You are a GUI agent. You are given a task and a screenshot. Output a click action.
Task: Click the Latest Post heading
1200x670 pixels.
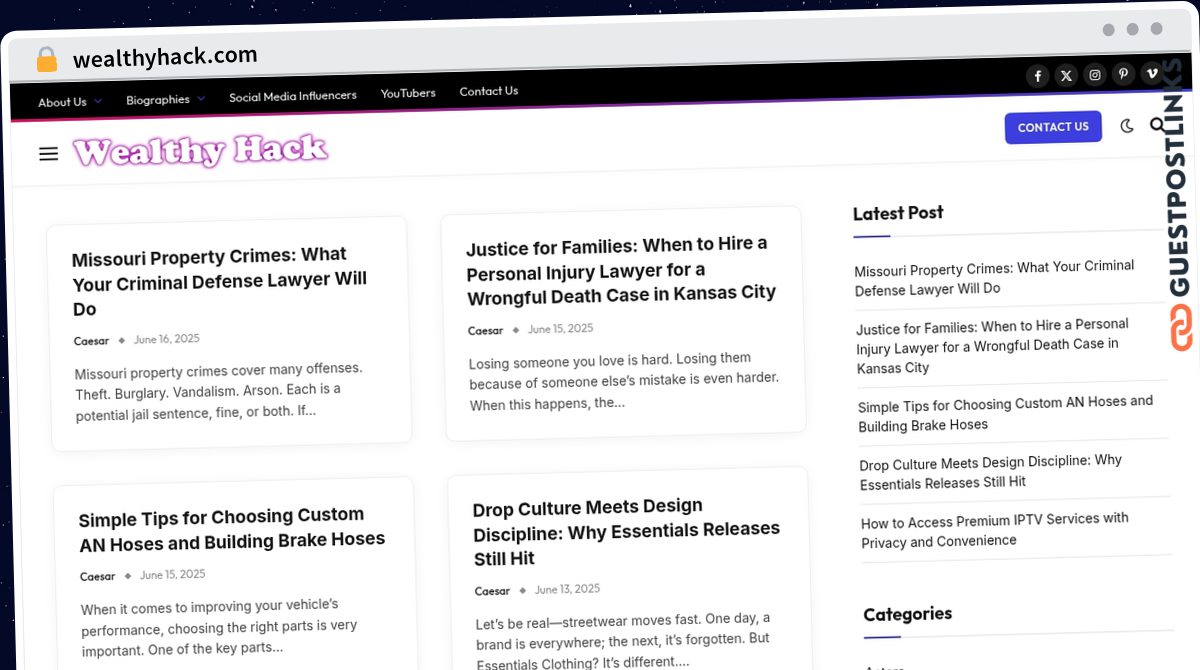coord(898,213)
